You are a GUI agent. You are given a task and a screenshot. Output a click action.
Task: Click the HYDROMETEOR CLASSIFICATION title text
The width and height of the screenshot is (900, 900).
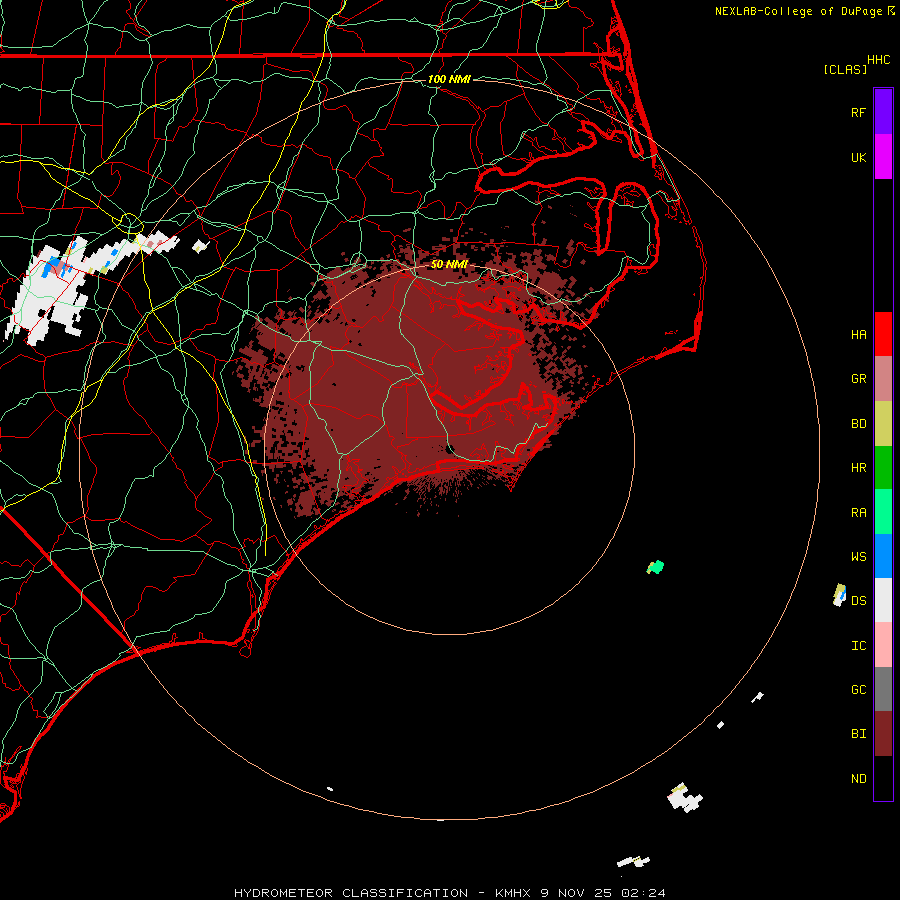351,893
